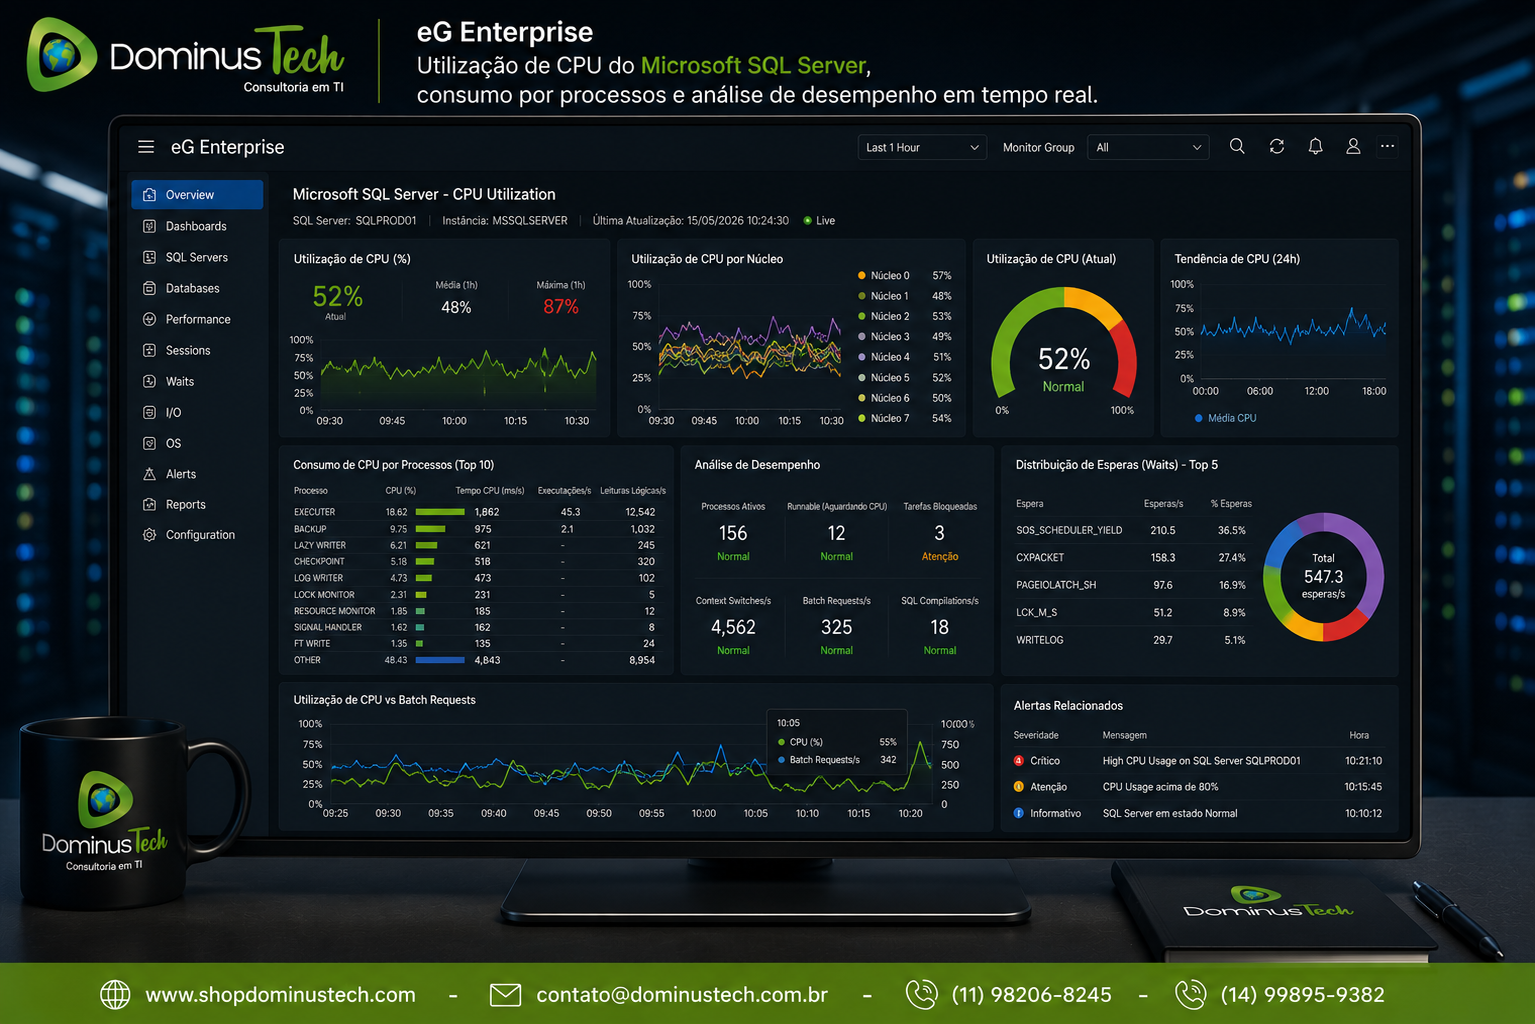This screenshot has height=1024, width=1535.
Task: Click the refresh icon in header
Action: pyautogui.click(x=1277, y=146)
